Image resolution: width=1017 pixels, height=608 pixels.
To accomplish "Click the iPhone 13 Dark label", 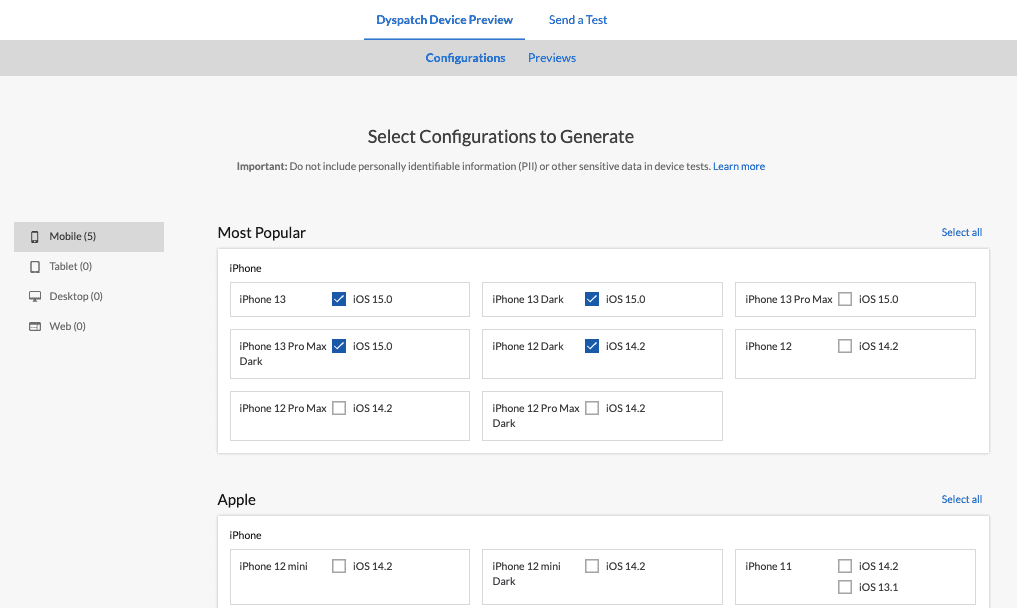I will pos(528,299).
